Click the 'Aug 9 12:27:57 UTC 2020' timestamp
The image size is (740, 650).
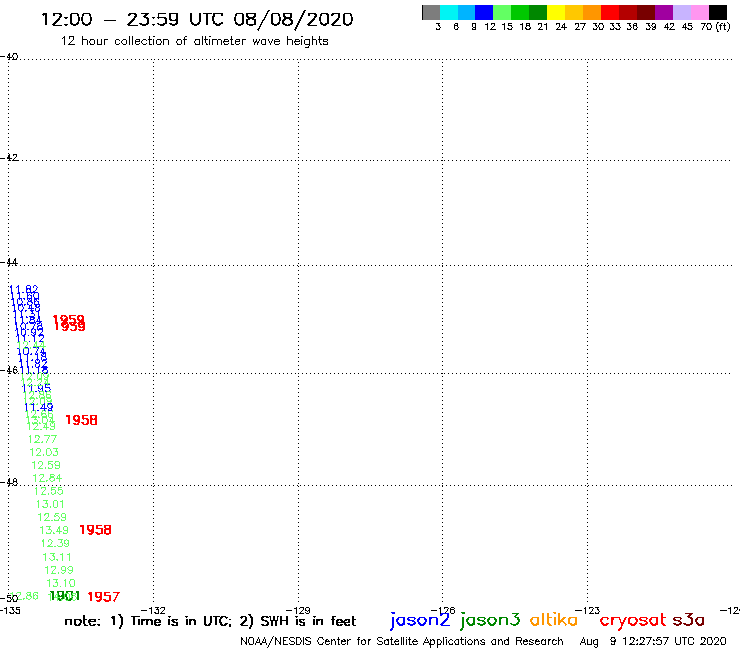(x=653, y=642)
